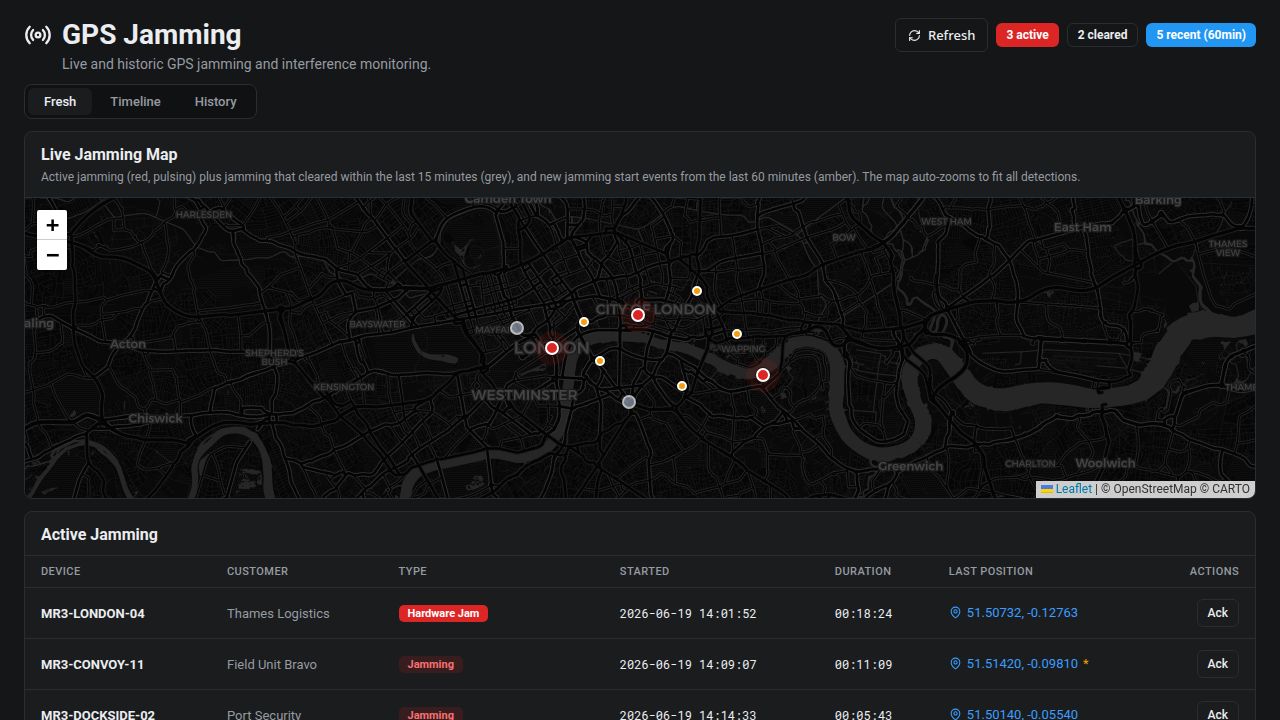Open position link 51.51420, -0.09810
1280x720 pixels.
[1022, 664]
